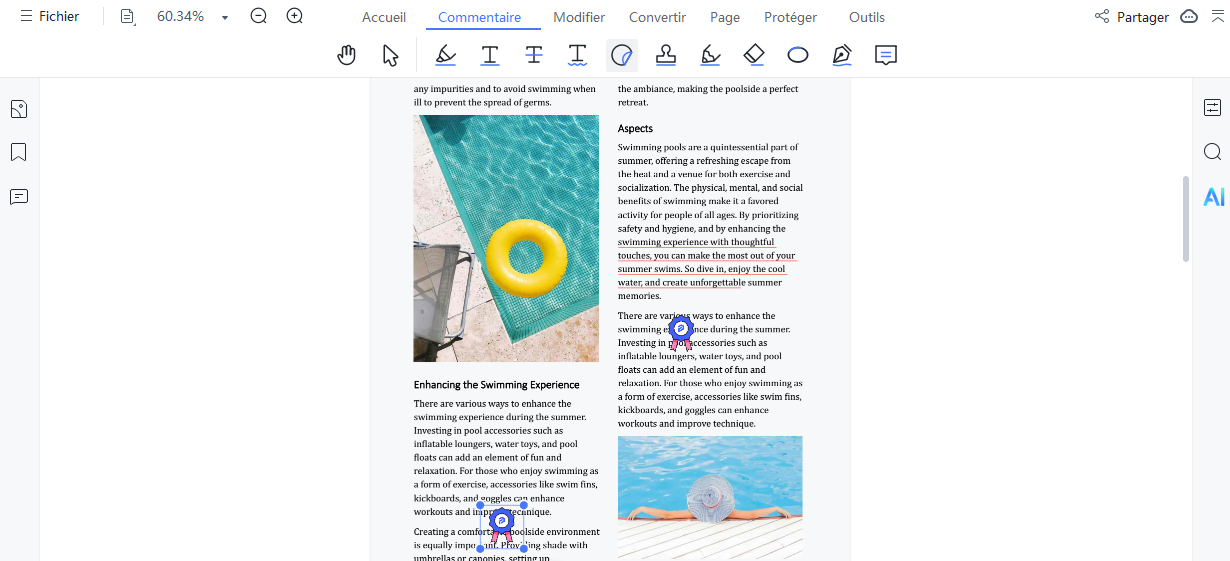Click the Partager button
Image resolution: width=1230 pixels, height=561 pixels.
point(1132,17)
